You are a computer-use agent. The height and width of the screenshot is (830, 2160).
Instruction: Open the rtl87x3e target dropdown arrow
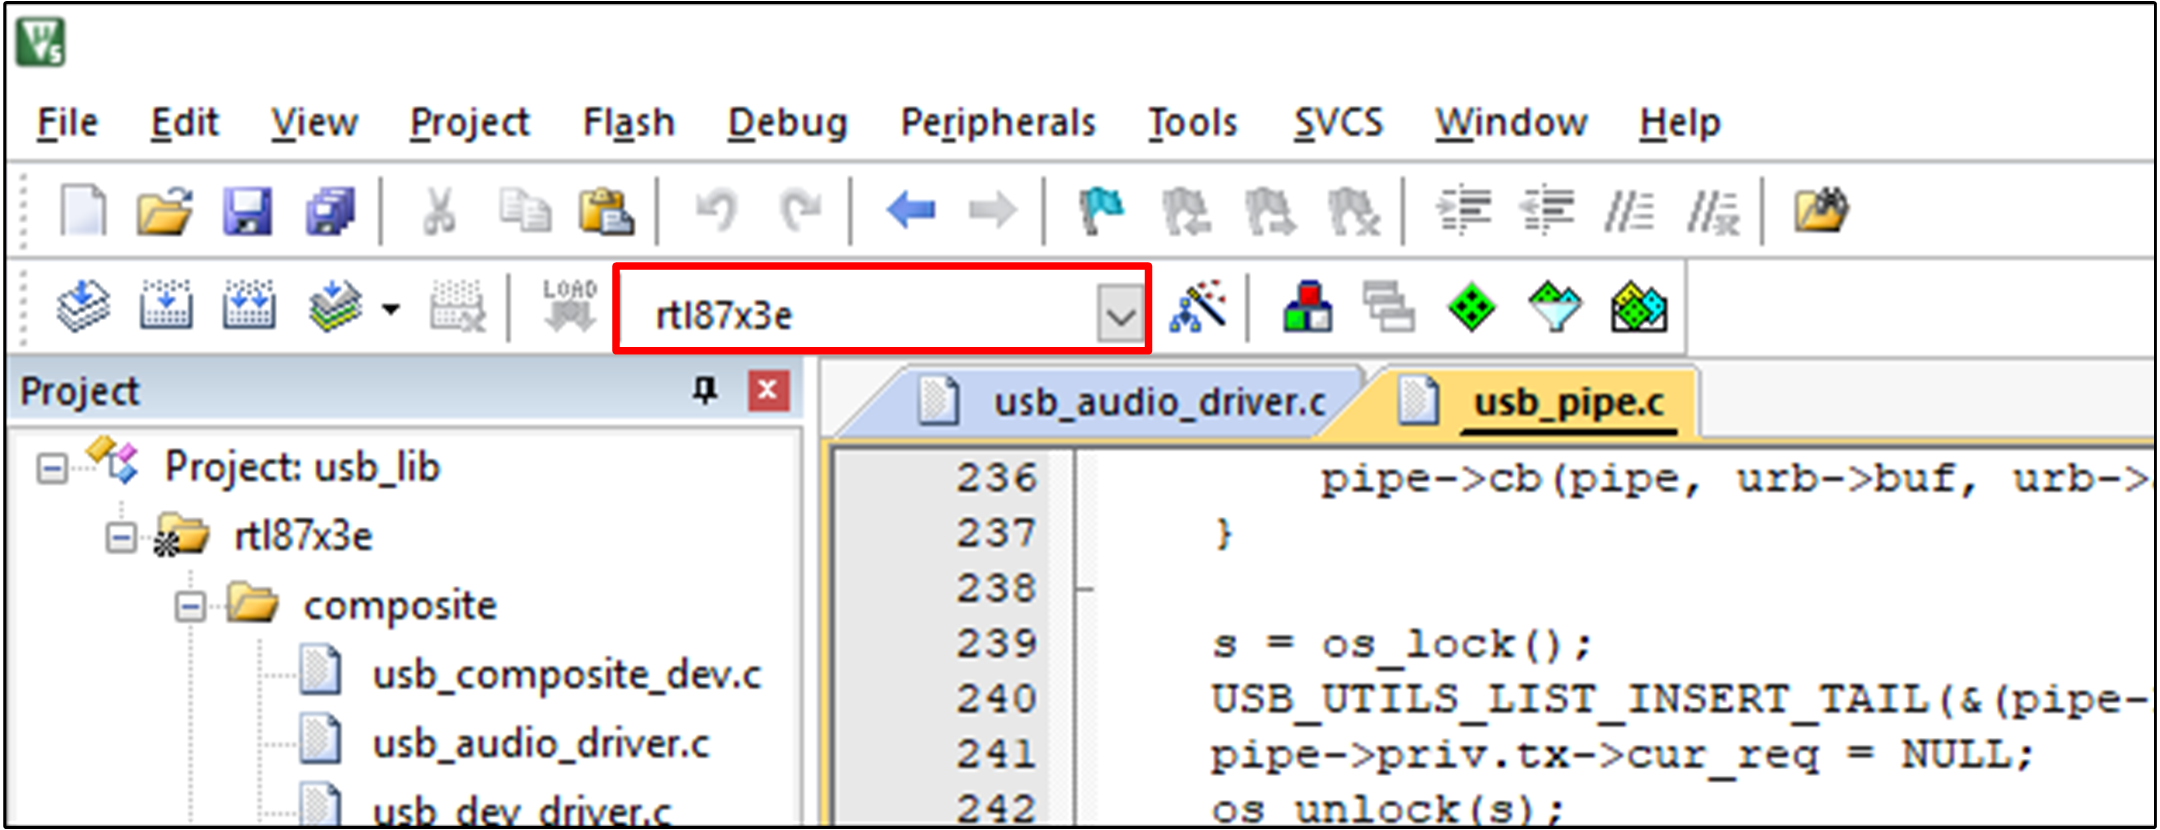[x=1120, y=315]
